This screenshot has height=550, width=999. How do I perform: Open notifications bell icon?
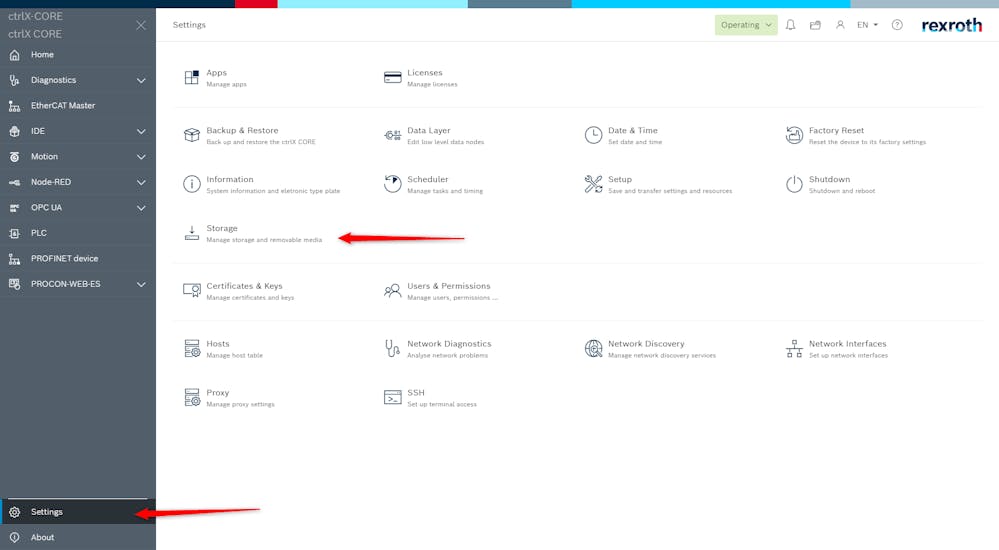pos(790,25)
